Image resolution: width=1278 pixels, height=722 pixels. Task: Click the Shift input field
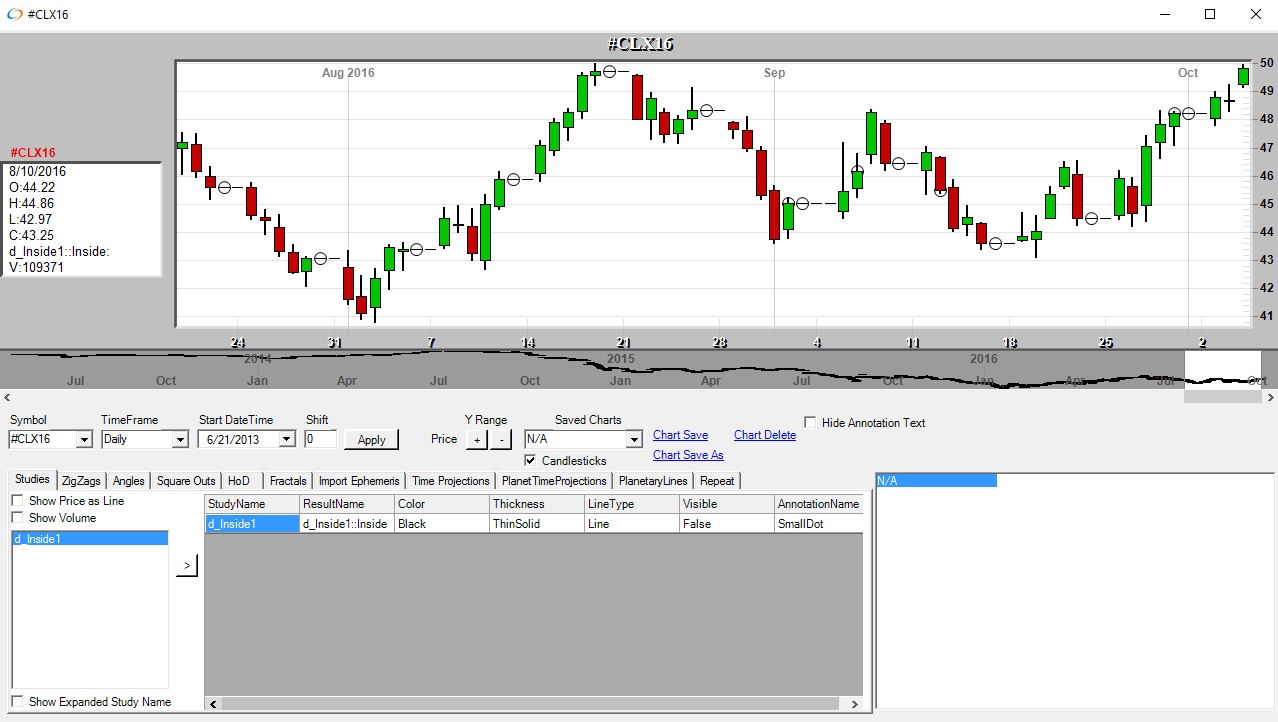320,439
